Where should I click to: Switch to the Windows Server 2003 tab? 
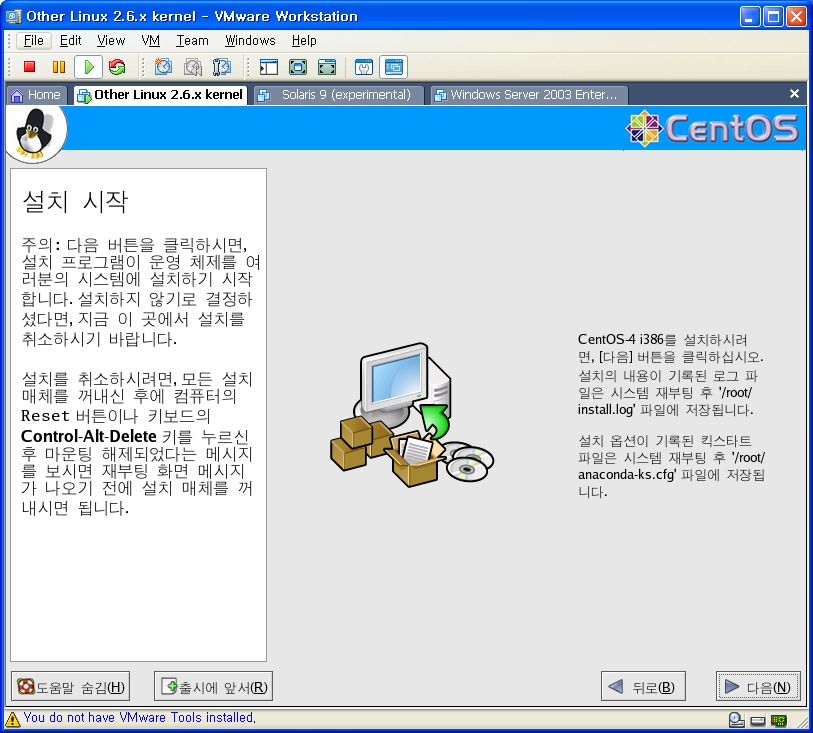tap(526, 95)
